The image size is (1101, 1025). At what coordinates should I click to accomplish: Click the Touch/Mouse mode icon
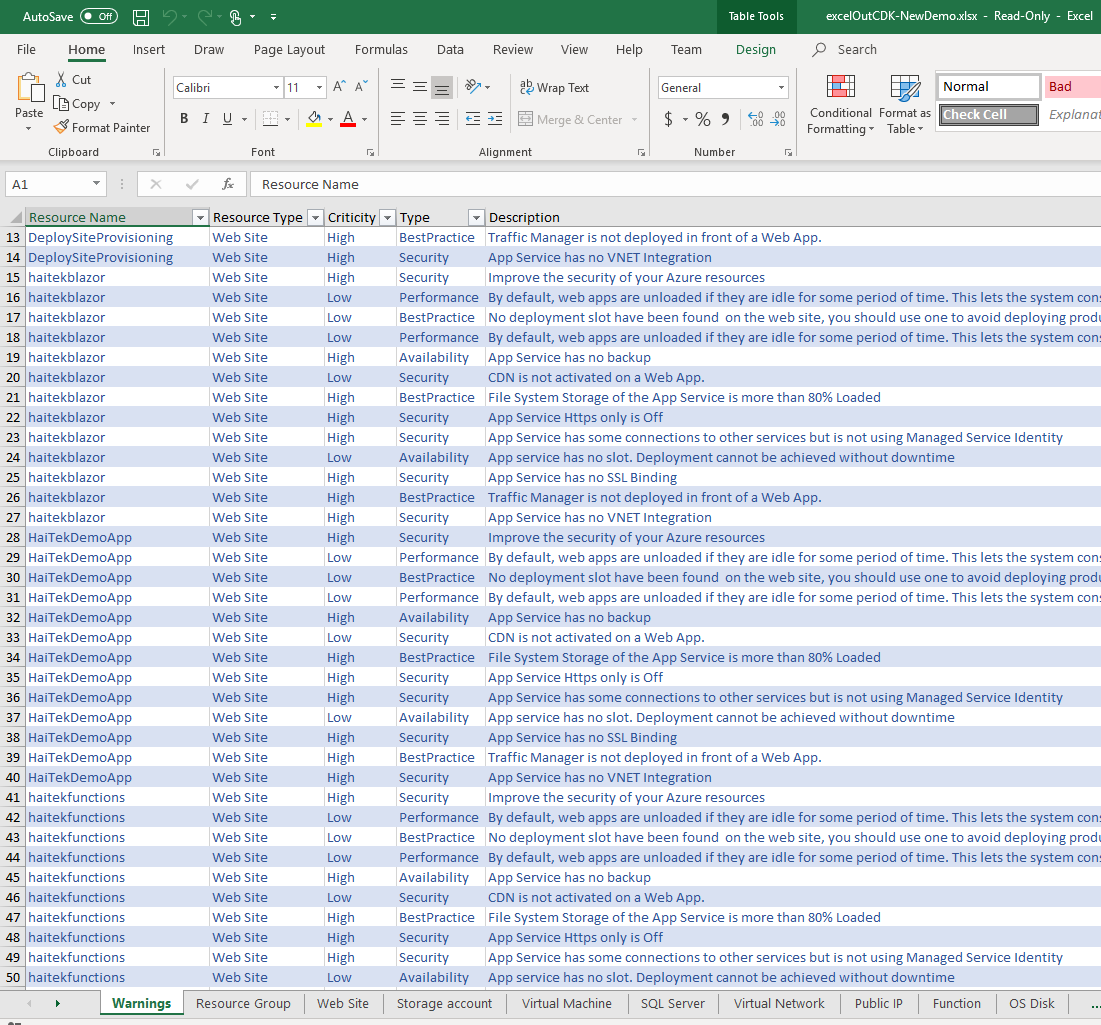(236, 18)
